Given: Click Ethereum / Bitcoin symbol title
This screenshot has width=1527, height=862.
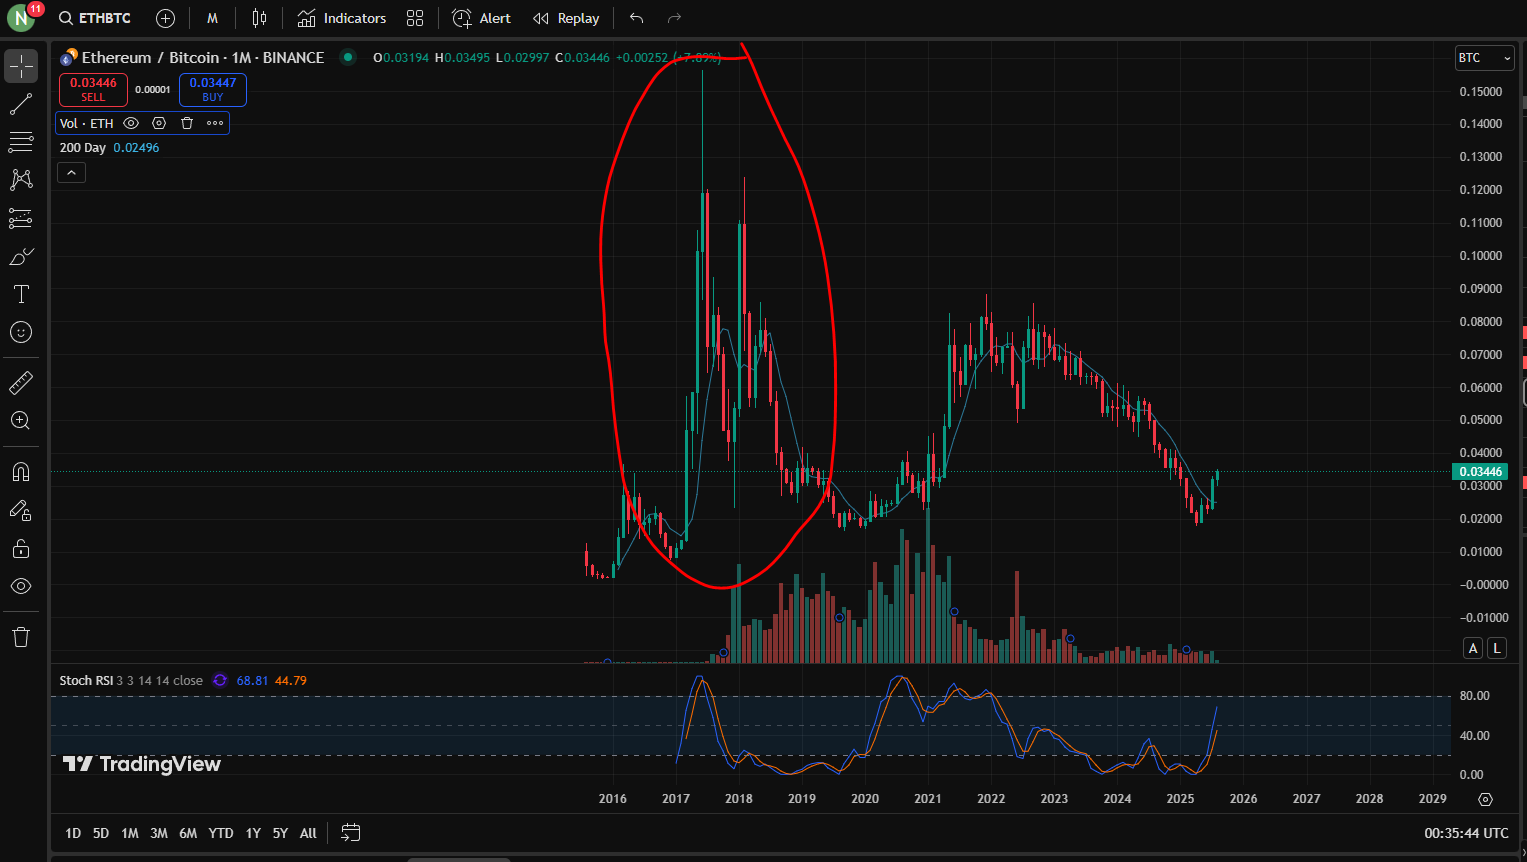Looking at the screenshot, I should pyautogui.click(x=203, y=57).
